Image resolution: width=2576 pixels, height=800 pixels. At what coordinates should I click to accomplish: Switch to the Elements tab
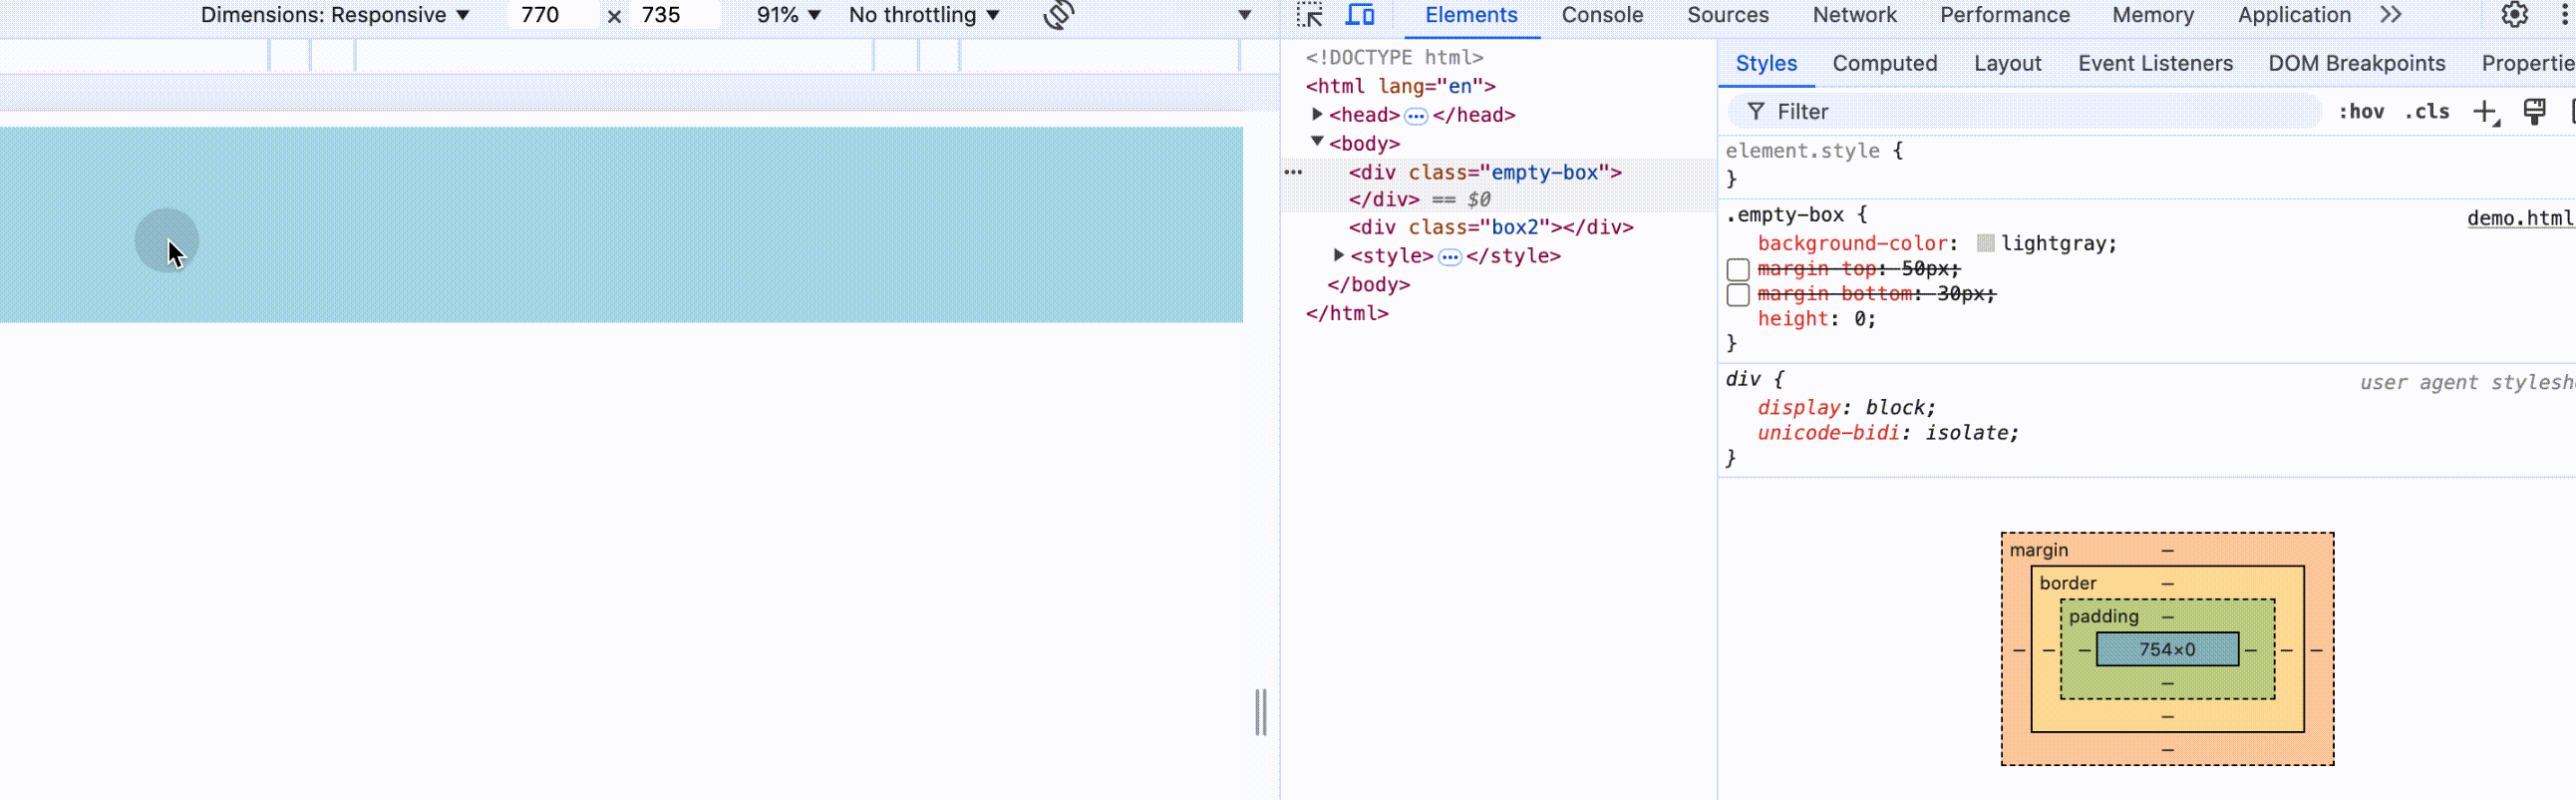[1471, 15]
